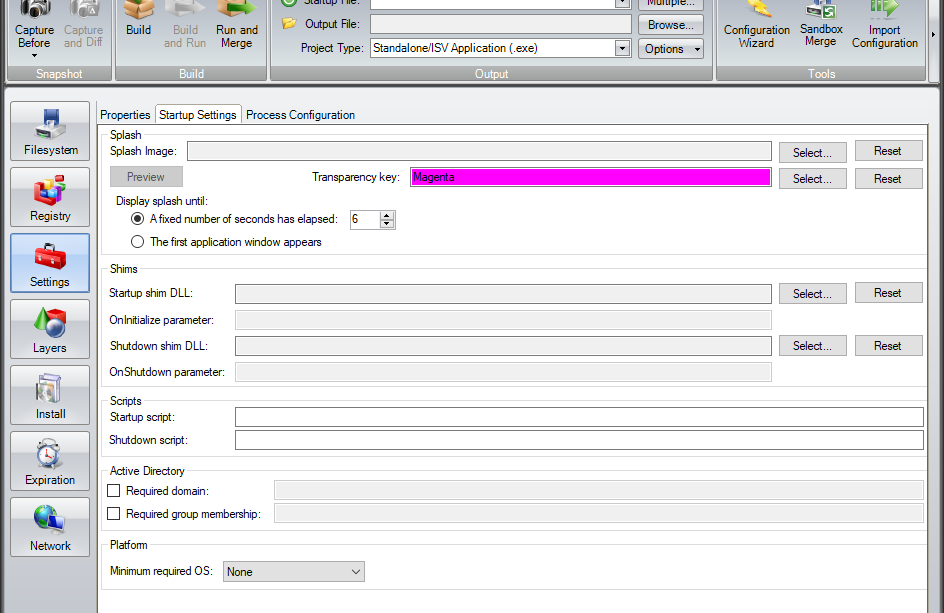
Task: Enable the Required domain checkbox
Action: click(113, 491)
